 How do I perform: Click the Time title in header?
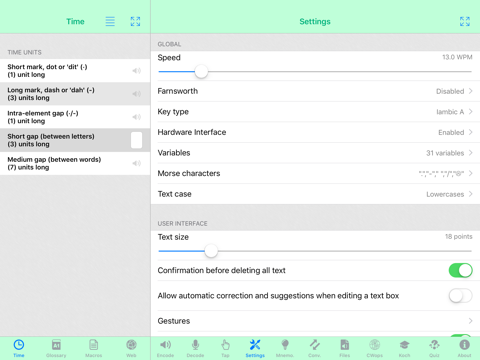(x=75, y=22)
